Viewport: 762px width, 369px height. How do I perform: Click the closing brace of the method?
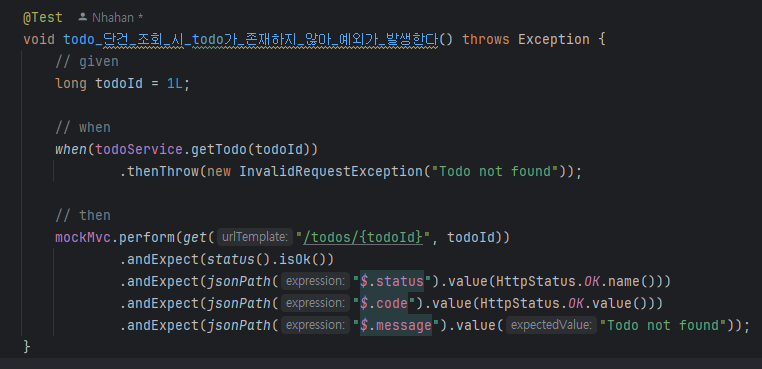pyautogui.click(x=27, y=347)
